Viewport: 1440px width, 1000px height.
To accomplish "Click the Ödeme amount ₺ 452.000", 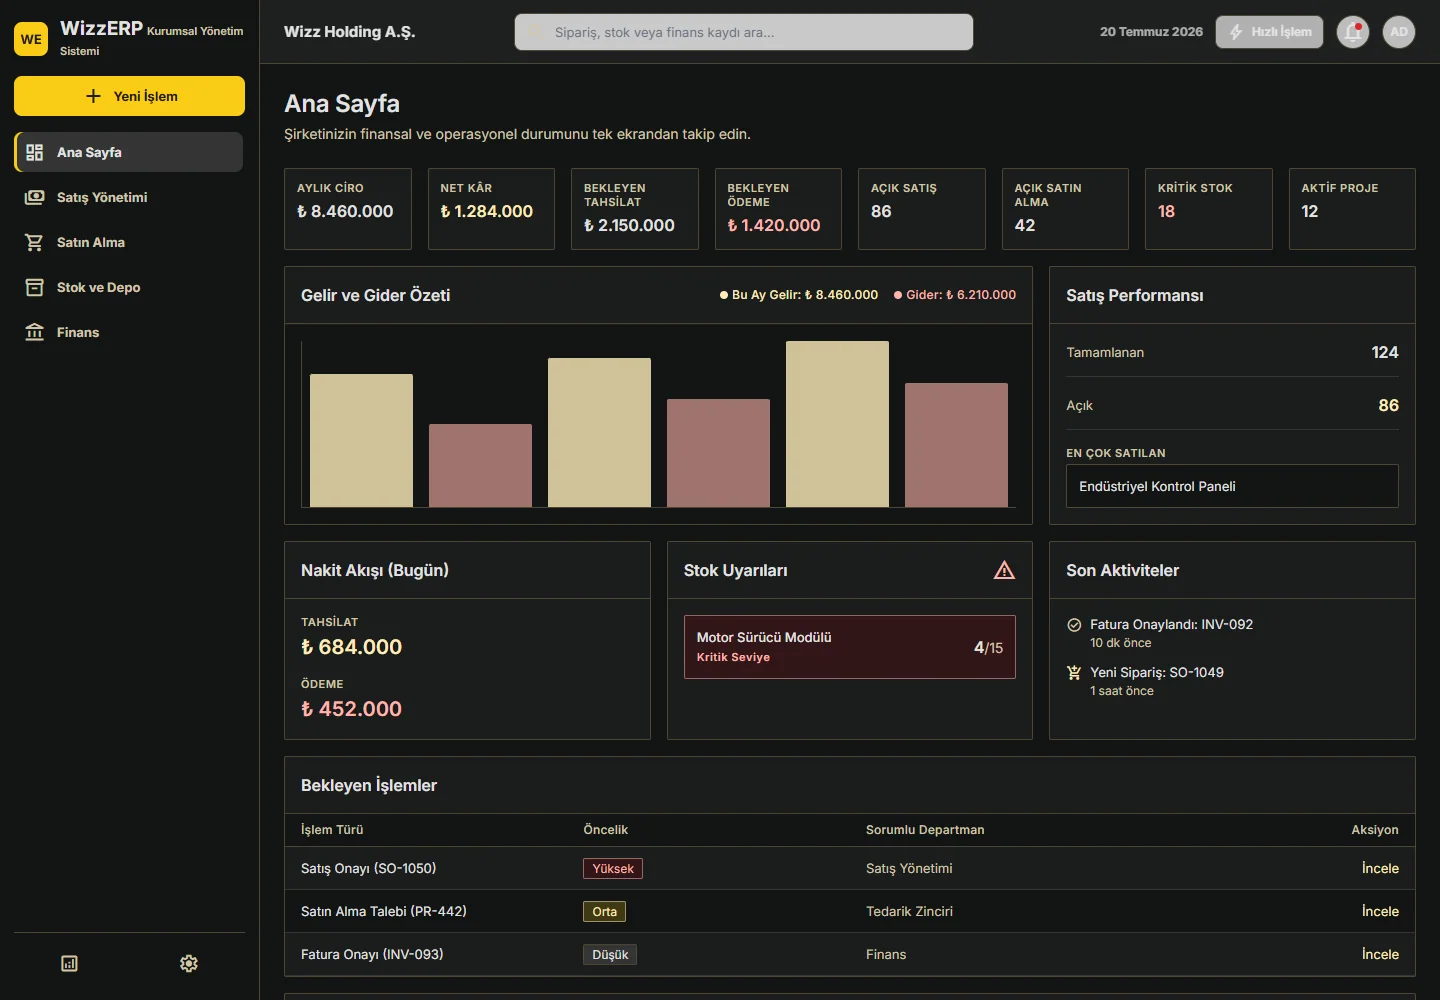I will coord(351,709).
